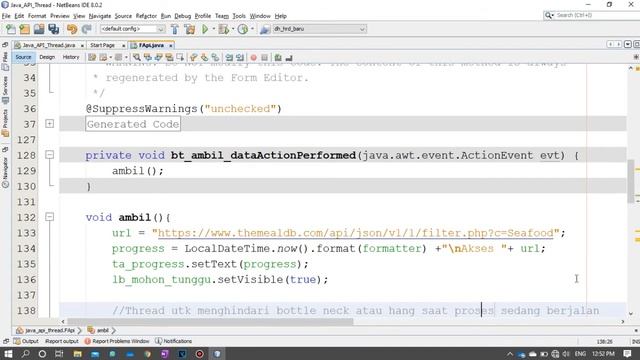Click the taskbar search icon
This screenshot has height=360, width=640.
coord(25,353)
